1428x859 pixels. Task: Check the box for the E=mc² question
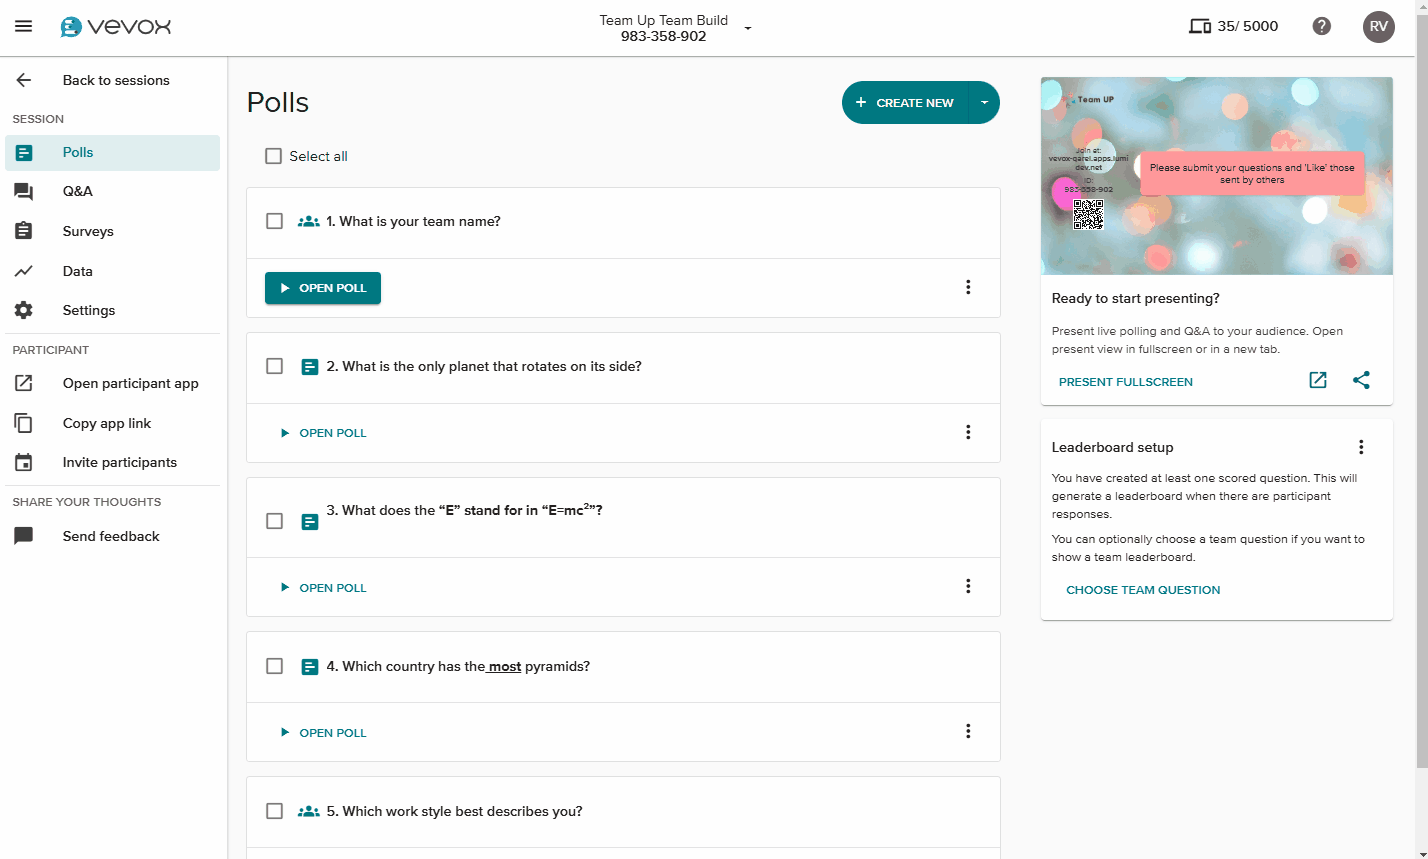(274, 521)
